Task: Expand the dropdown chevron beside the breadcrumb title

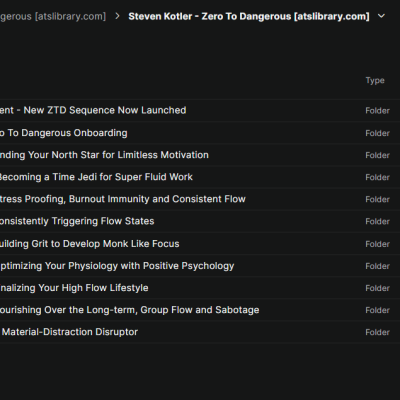Action: point(381,16)
